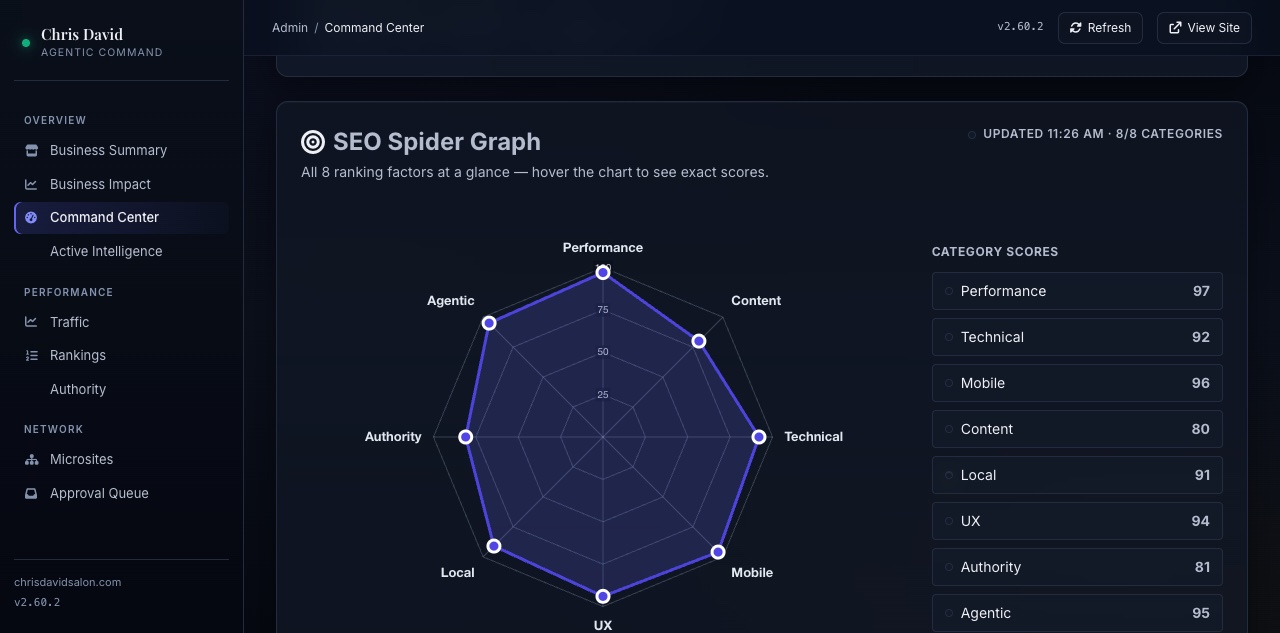The width and height of the screenshot is (1280, 633).
Task: Click the v2.60.2 version text in sidebar footer
Action: (37, 602)
